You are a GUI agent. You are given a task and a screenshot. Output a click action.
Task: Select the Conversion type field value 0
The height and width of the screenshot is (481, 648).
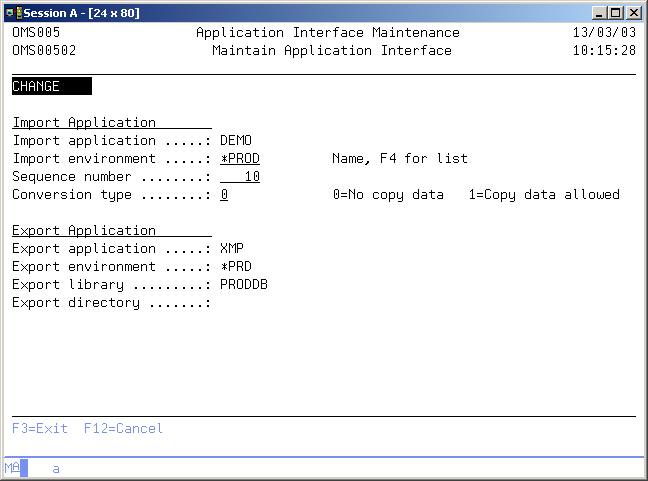click(225, 195)
